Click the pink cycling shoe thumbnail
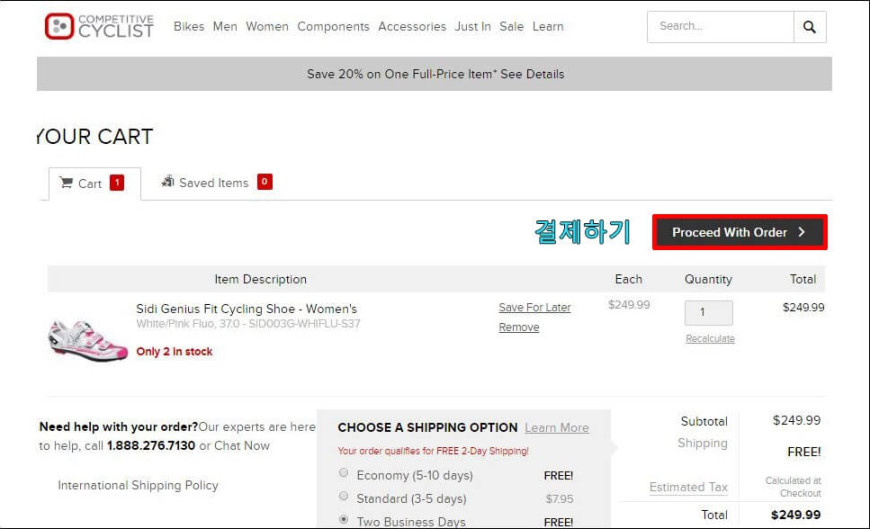 pos(88,340)
